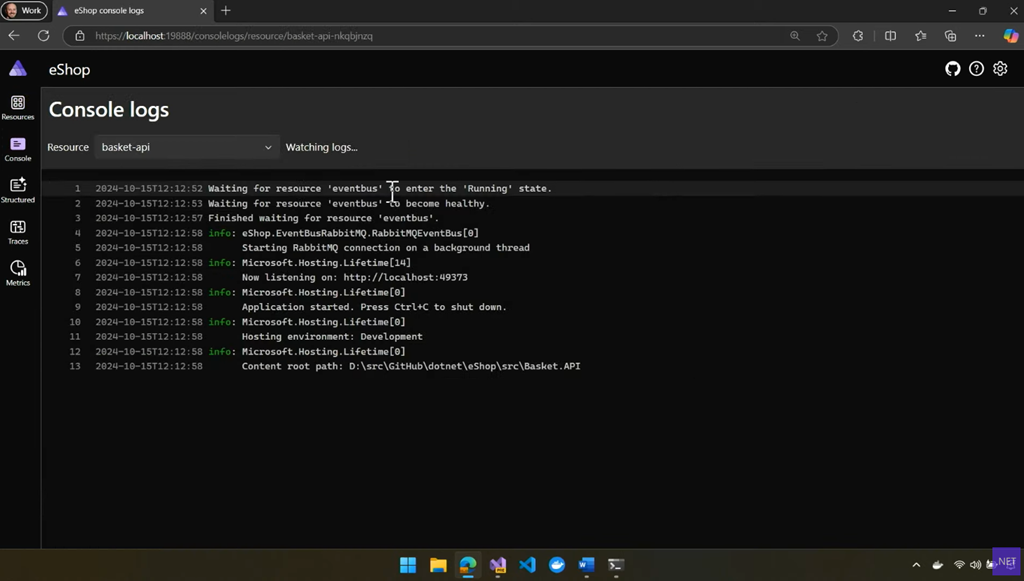Open the GitHub repository icon link
This screenshot has height=581, width=1024.
coord(952,69)
